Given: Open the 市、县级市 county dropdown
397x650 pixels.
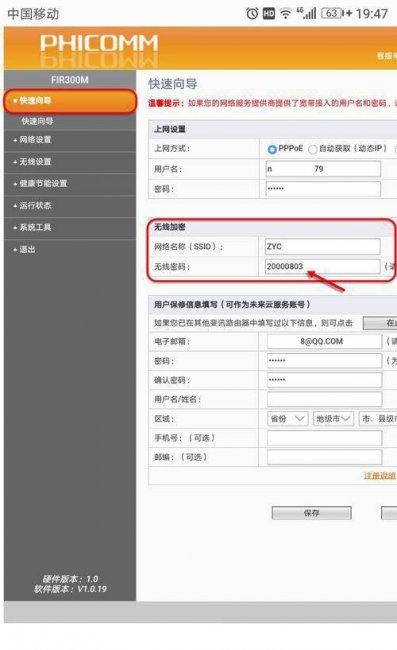Looking at the screenshot, I should pos(378,419).
